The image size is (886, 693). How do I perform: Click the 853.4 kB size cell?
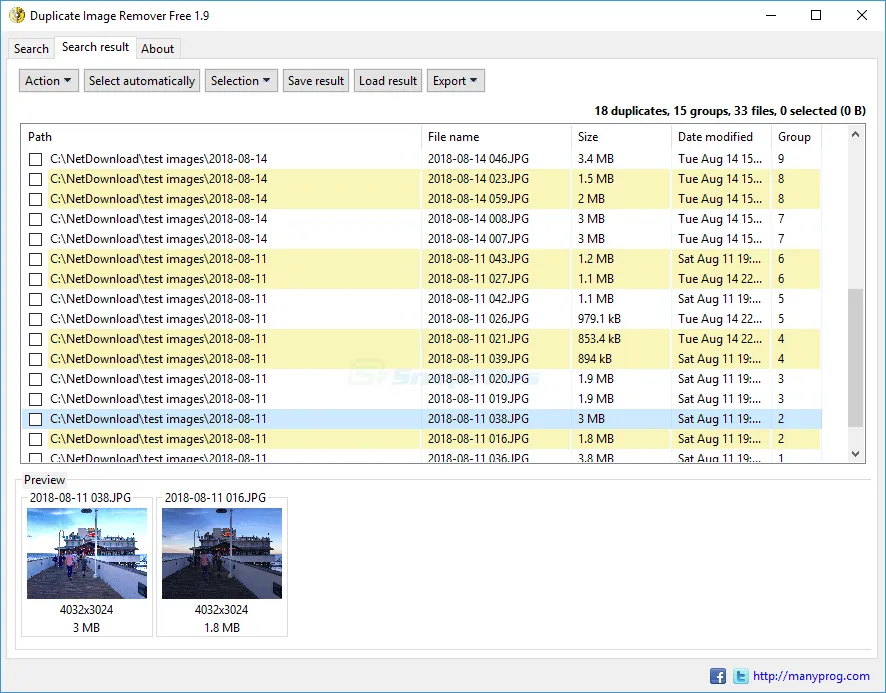[x=599, y=339]
